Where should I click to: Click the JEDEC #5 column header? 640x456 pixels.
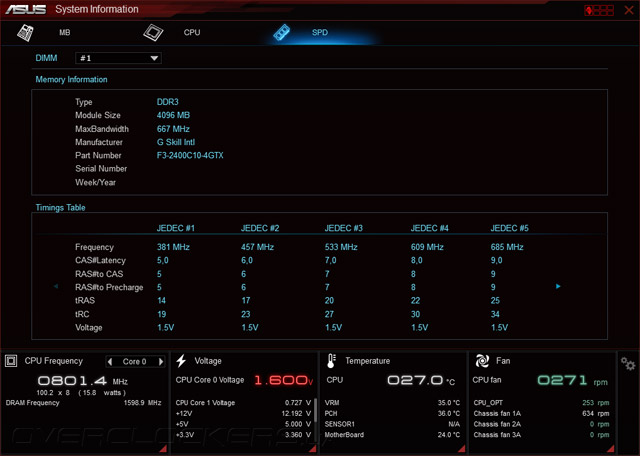pyautogui.click(x=509, y=228)
